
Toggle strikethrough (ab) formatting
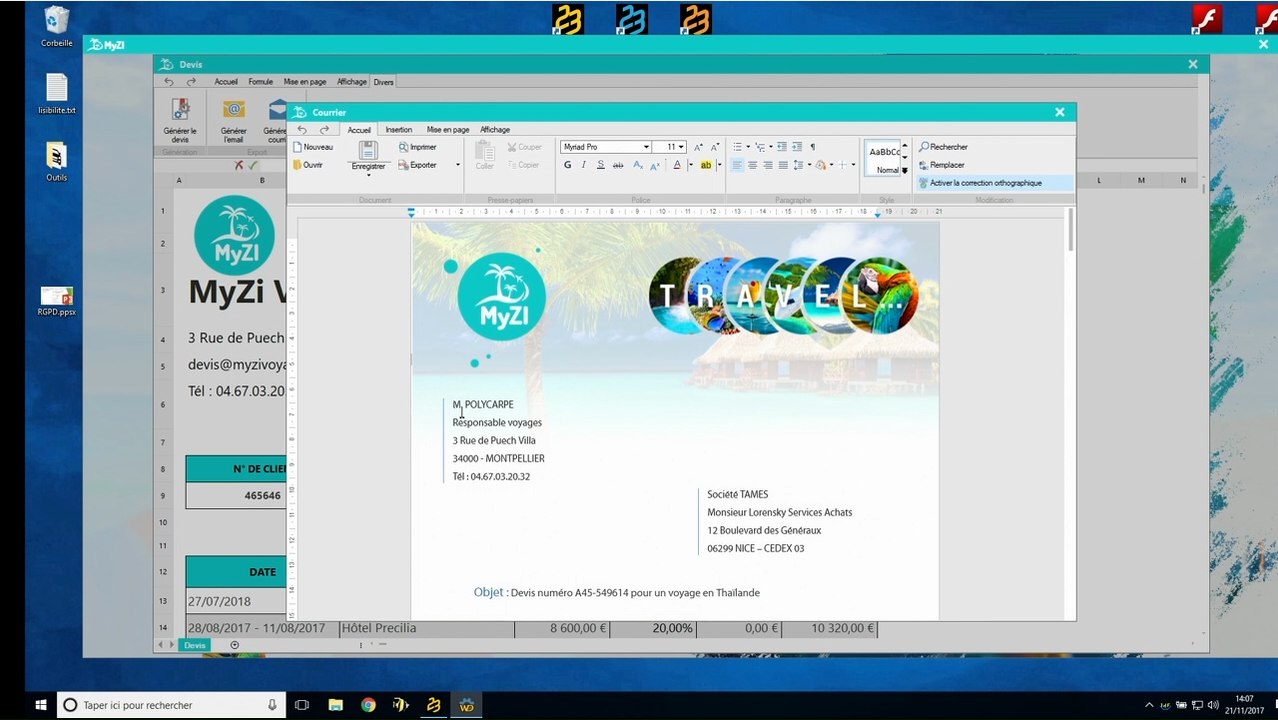point(618,165)
